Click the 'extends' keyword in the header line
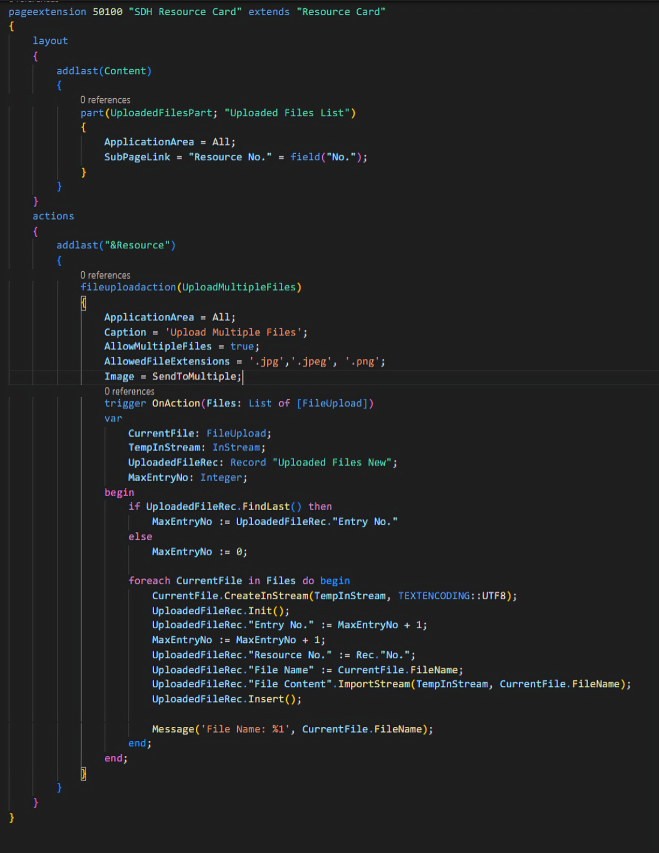The height and width of the screenshot is (853, 659). coord(269,11)
